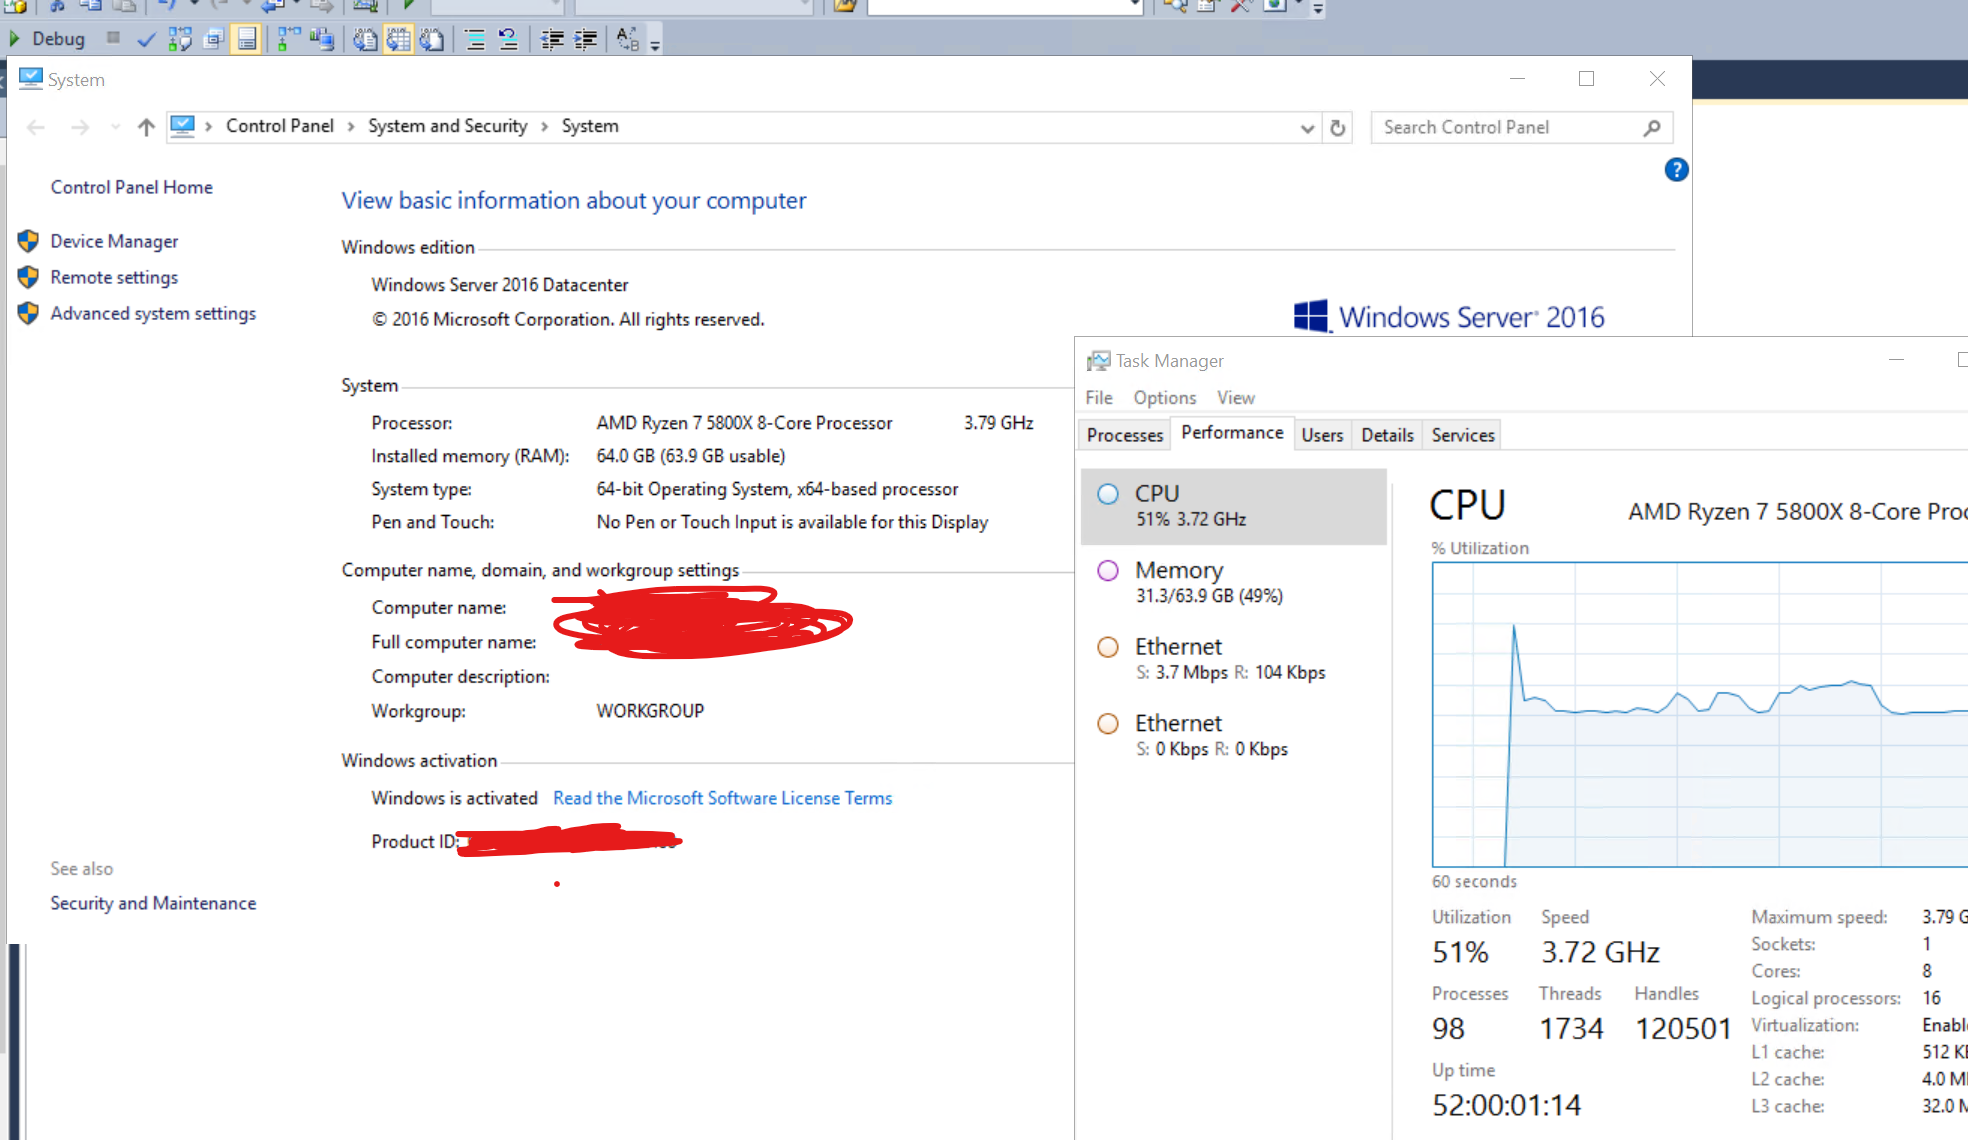The width and height of the screenshot is (1968, 1140).
Task: Switch output to Results to File
Action: click(432, 39)
